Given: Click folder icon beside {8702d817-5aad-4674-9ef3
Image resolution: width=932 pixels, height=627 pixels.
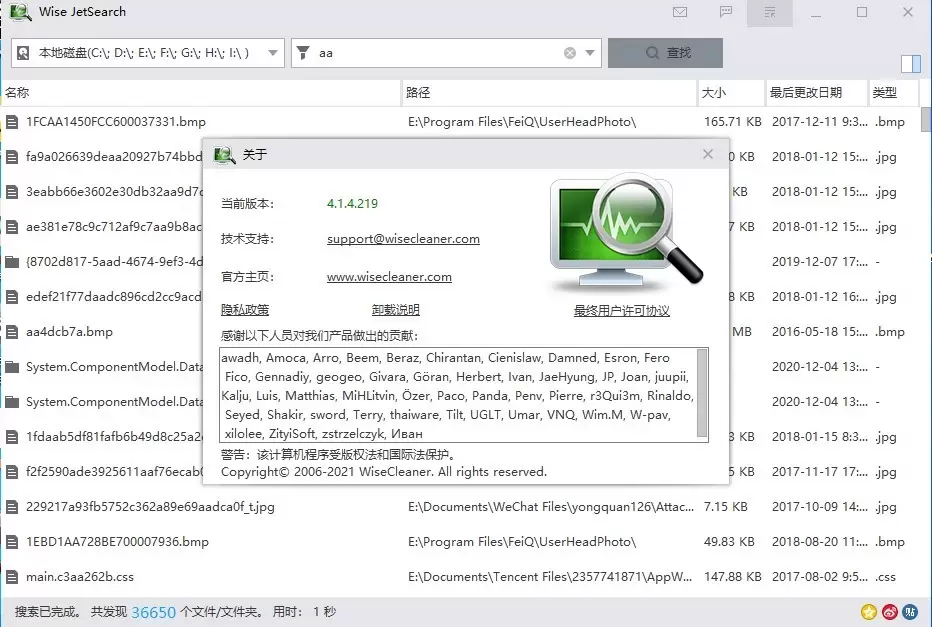Looking at the screenshot, I should (x=12, y=261).
